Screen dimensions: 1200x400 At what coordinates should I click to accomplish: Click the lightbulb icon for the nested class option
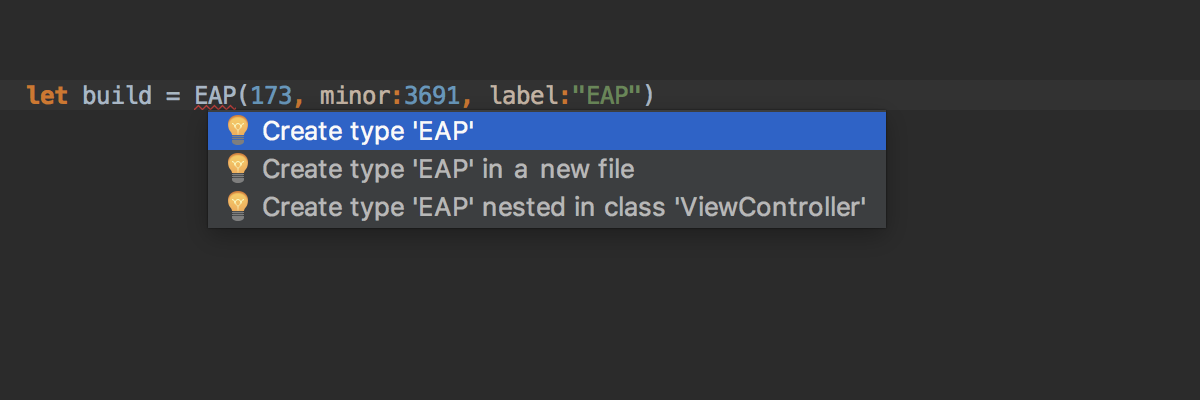tap(237, 207)
